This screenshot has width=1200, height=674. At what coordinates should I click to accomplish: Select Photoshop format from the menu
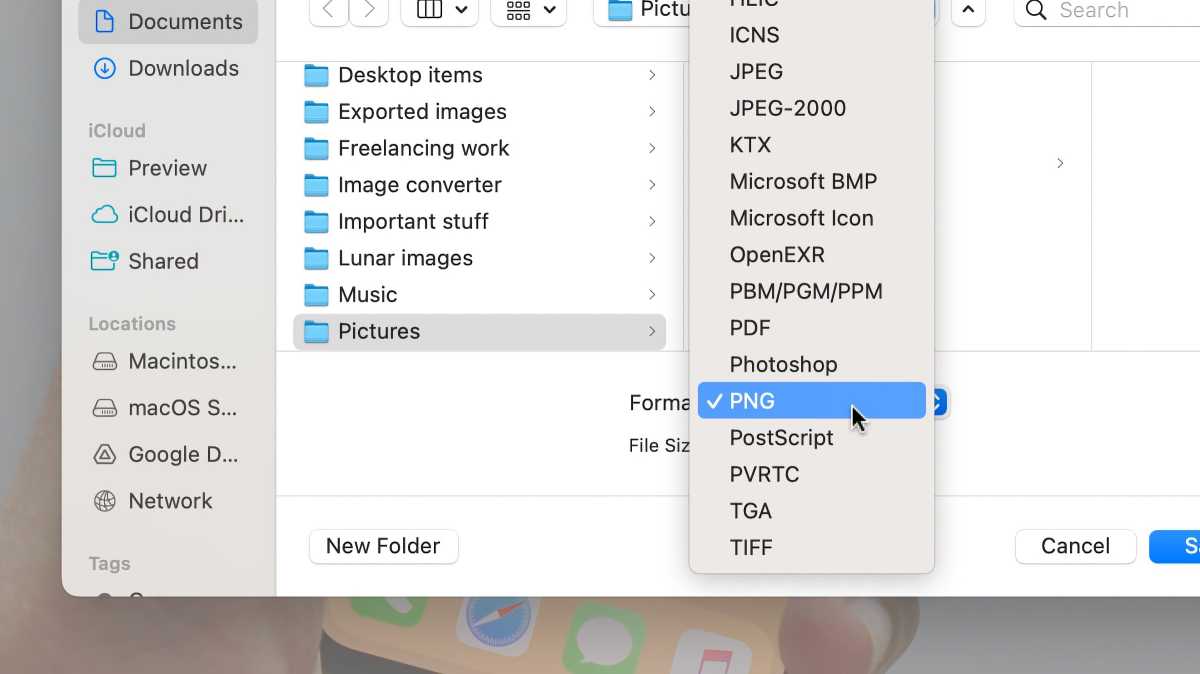tap(783, 364)
